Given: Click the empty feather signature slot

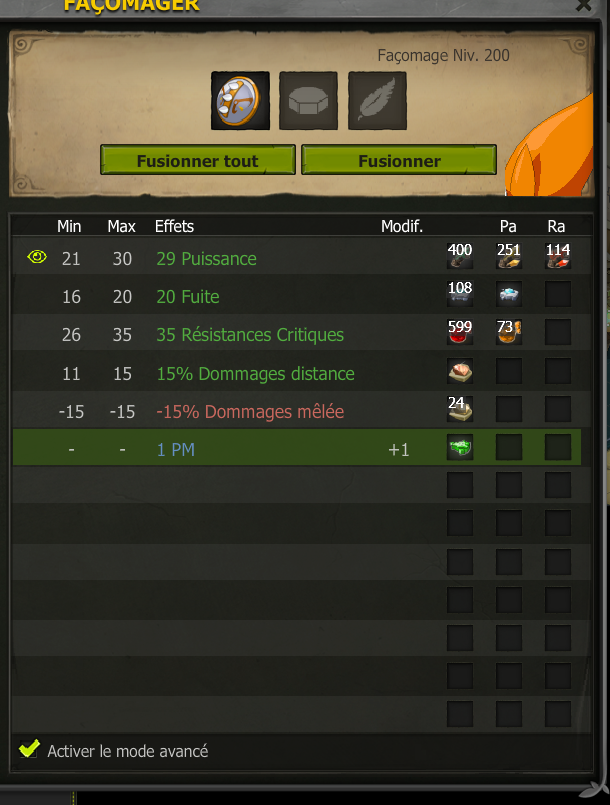Looking at the screenshot, I should (x=377, y=101).
